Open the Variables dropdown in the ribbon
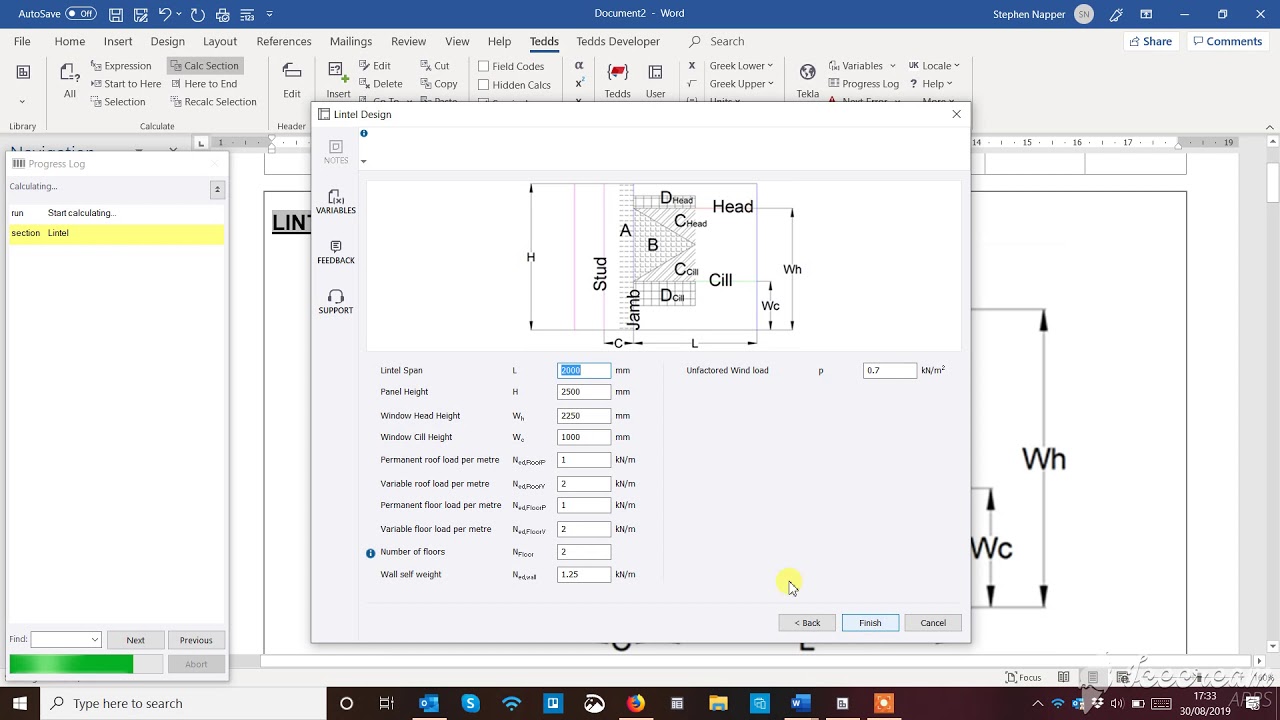Viewport: 1280px width, 720px height. [x=861, y=66]
